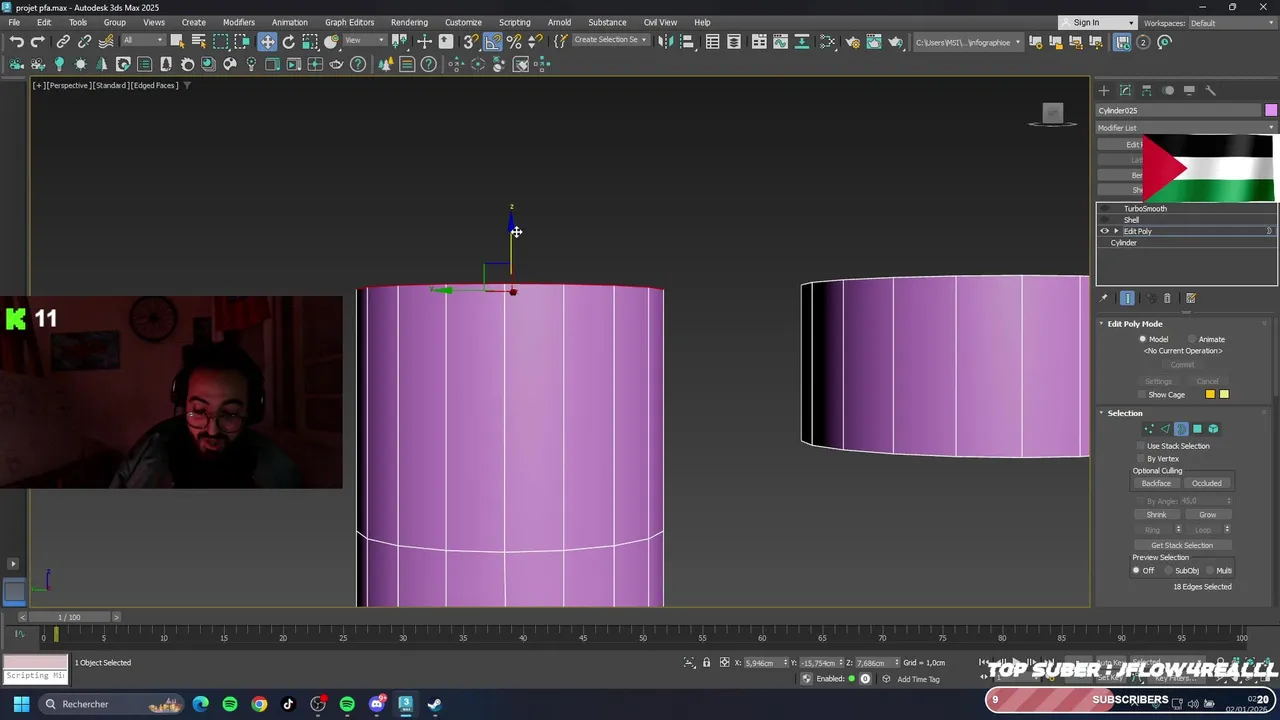
Task: Remove modifier with the trash icon
Action: coord(1167,298)
